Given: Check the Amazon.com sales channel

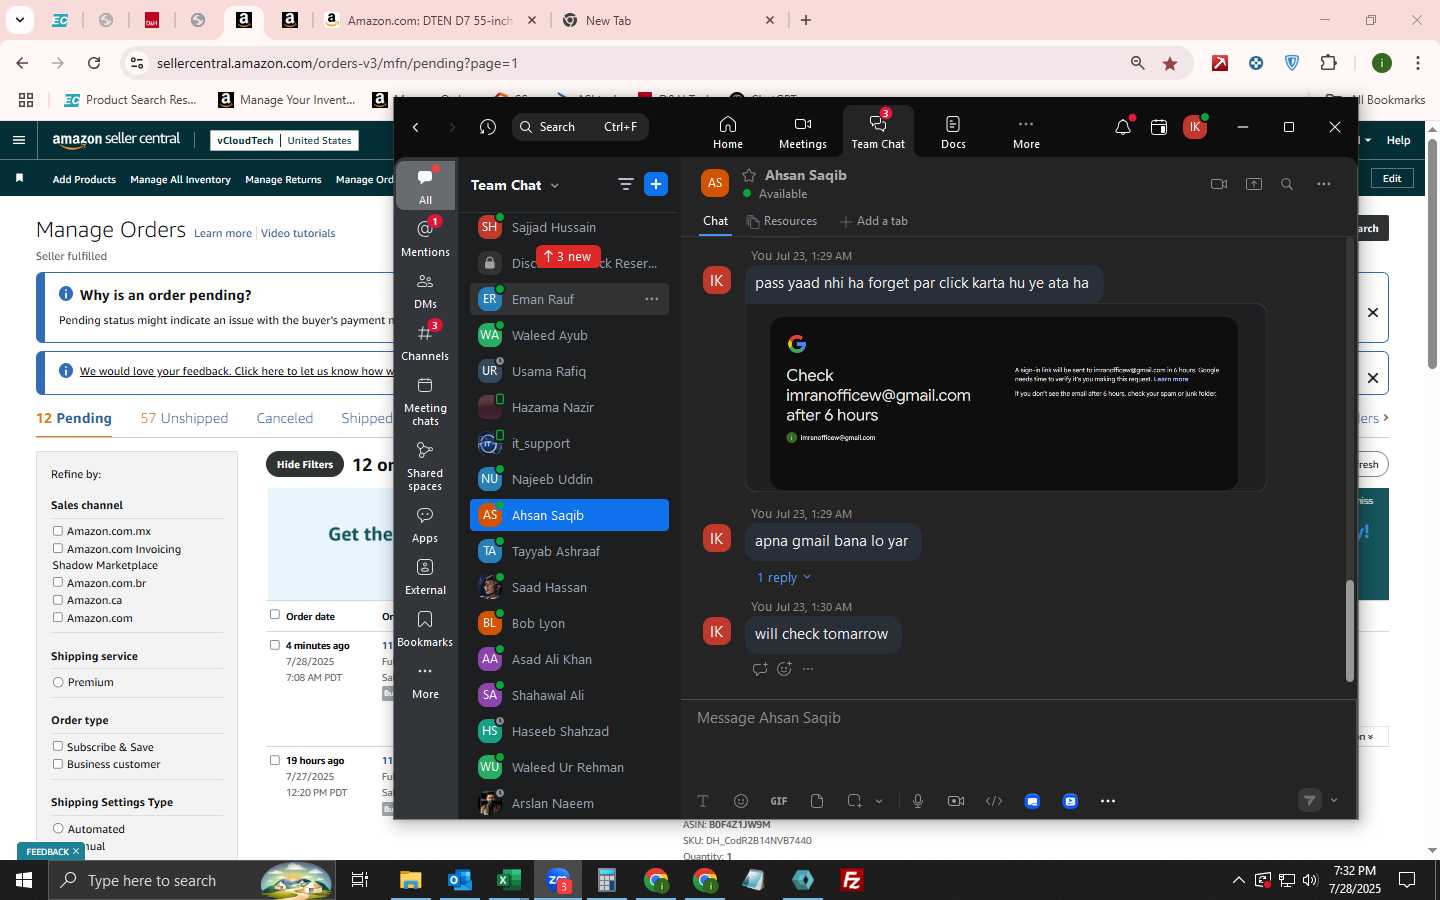Looking at the screenshot, I should click(58, 617).
